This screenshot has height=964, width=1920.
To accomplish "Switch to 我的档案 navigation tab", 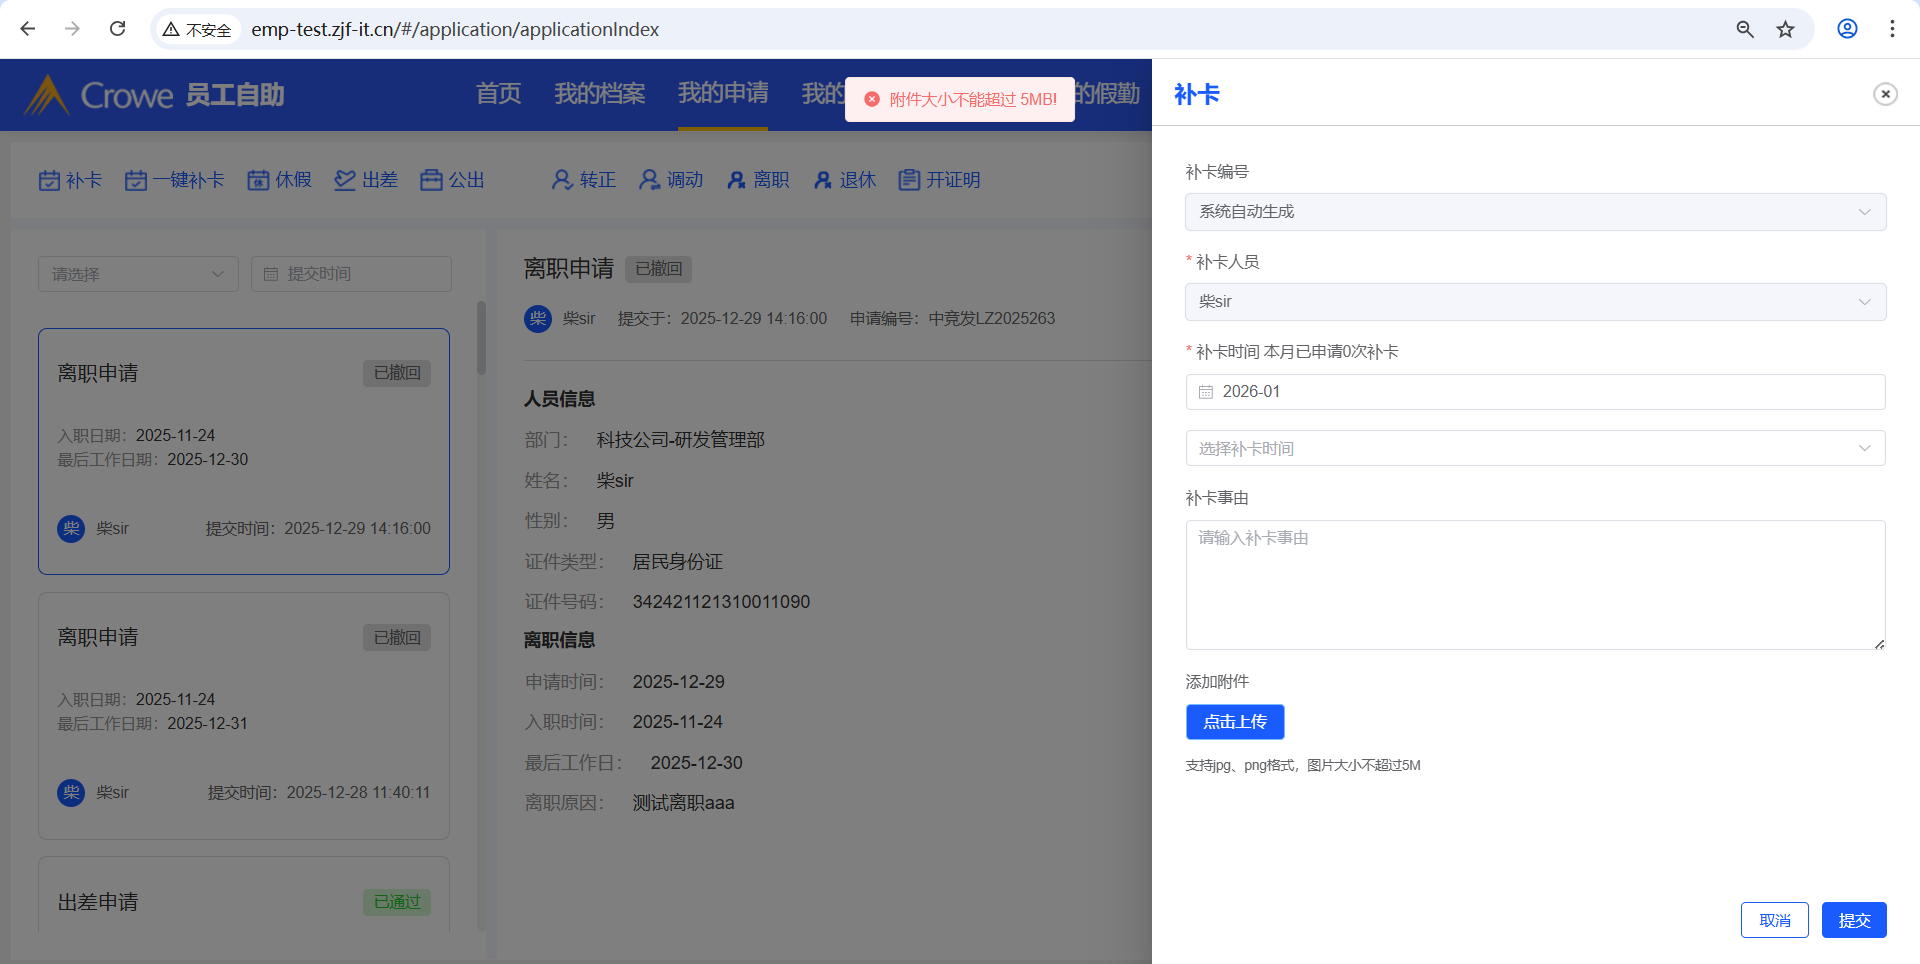I will pos(599,94).
